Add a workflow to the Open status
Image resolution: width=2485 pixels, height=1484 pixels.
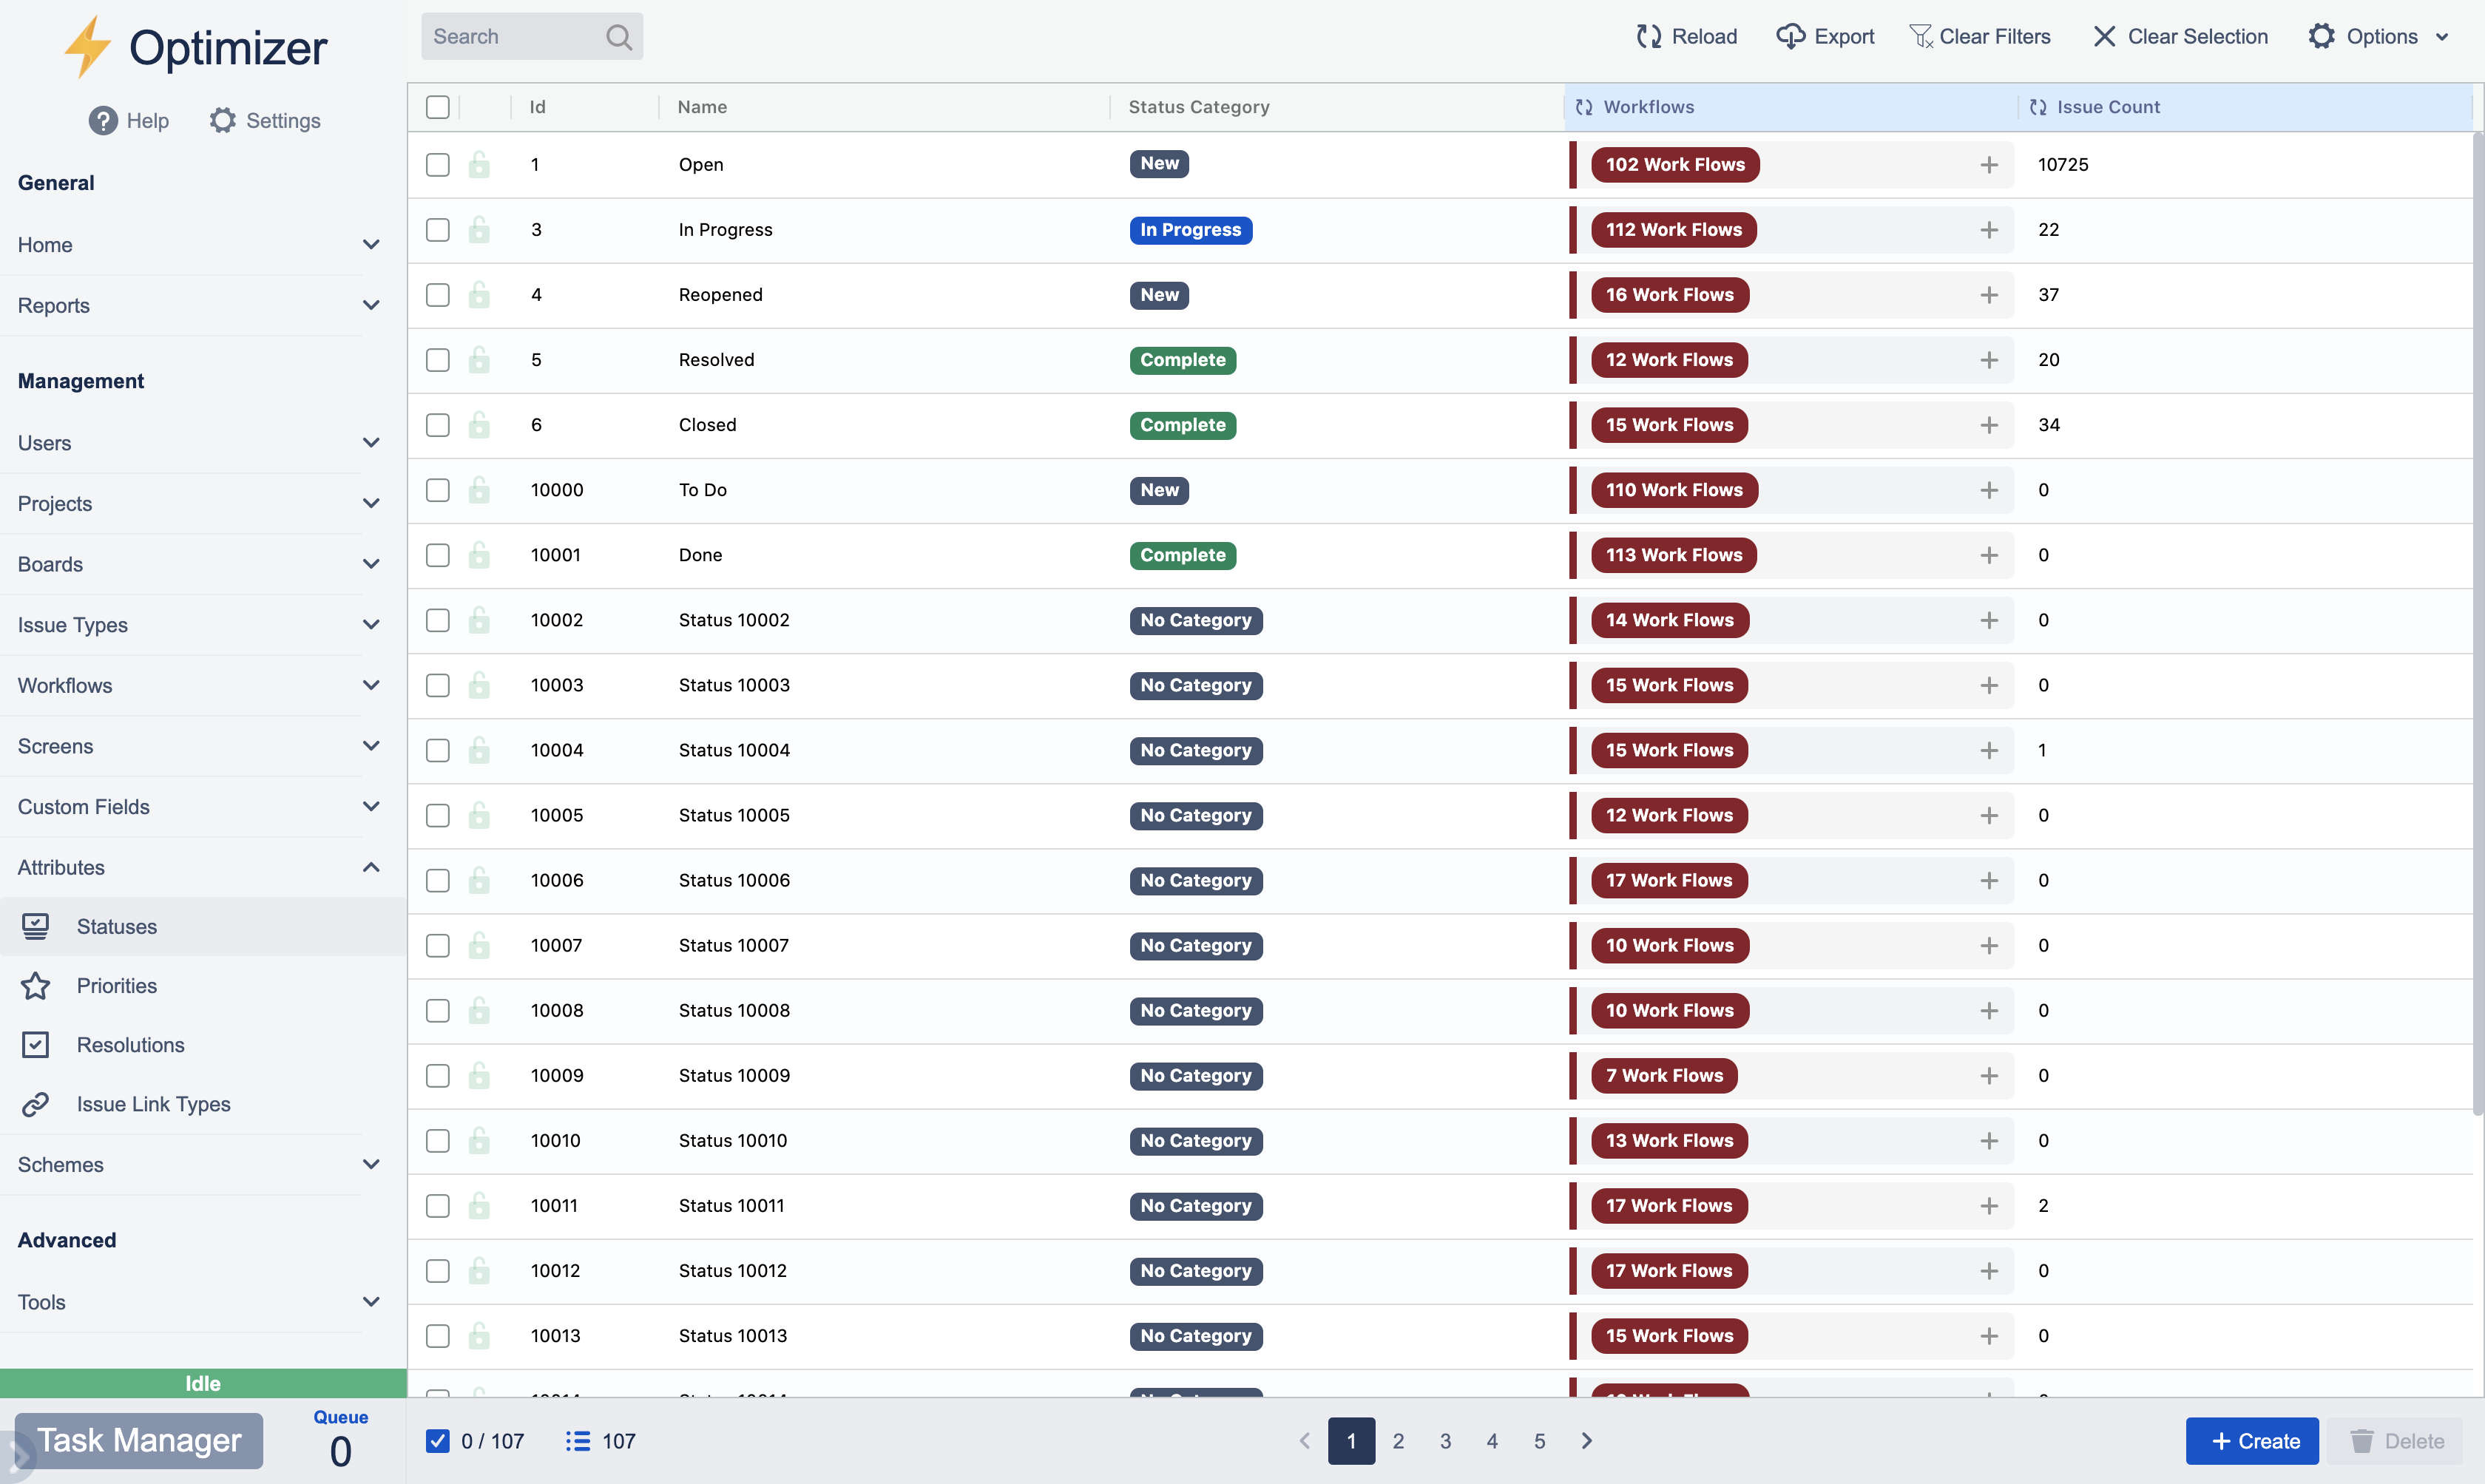pyautogui.click(x=1989, y=165)
